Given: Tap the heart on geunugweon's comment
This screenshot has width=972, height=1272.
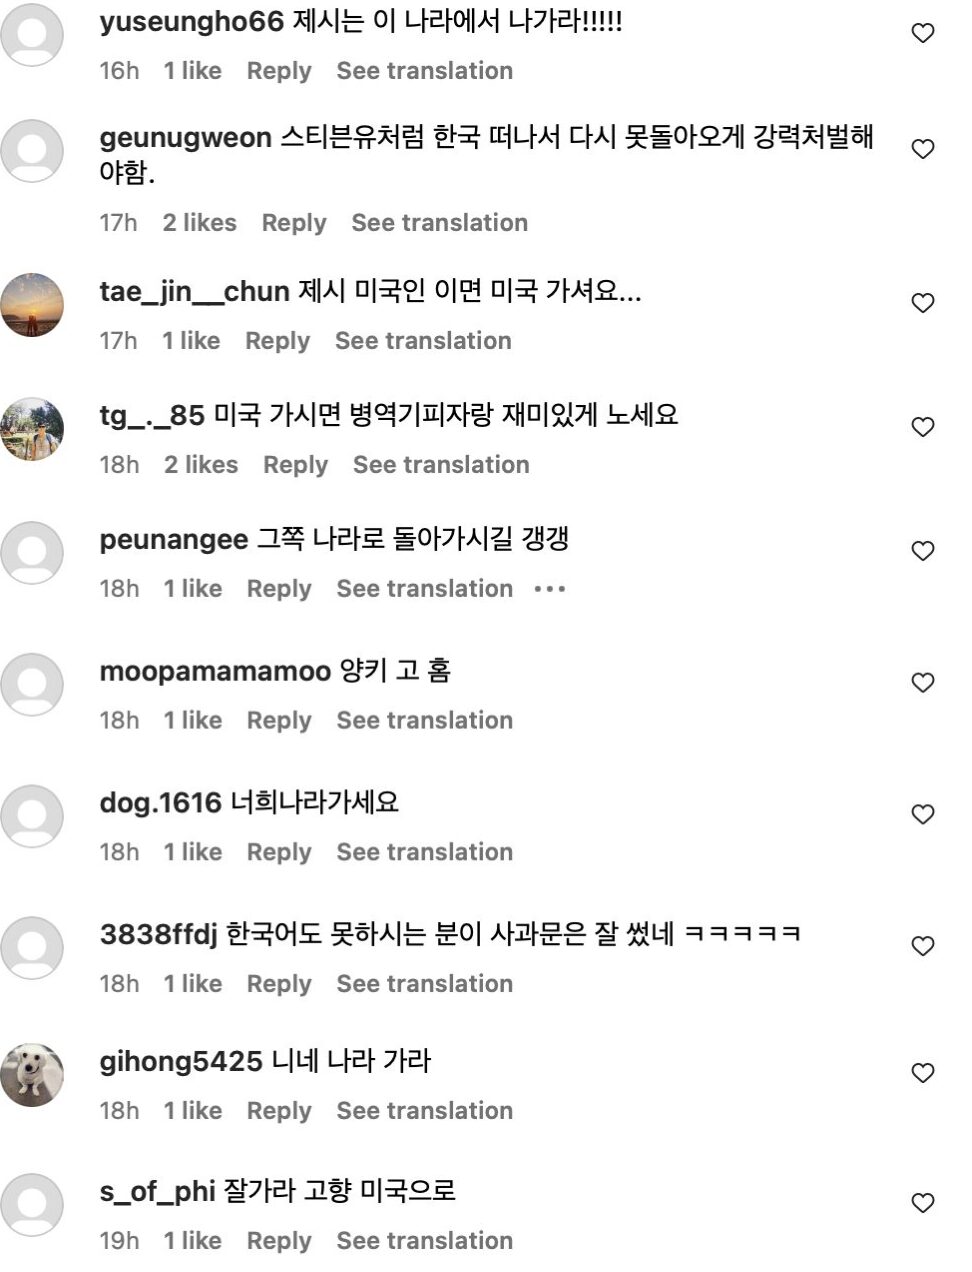Looking at the screenshot, I should (x=922, y=149).
